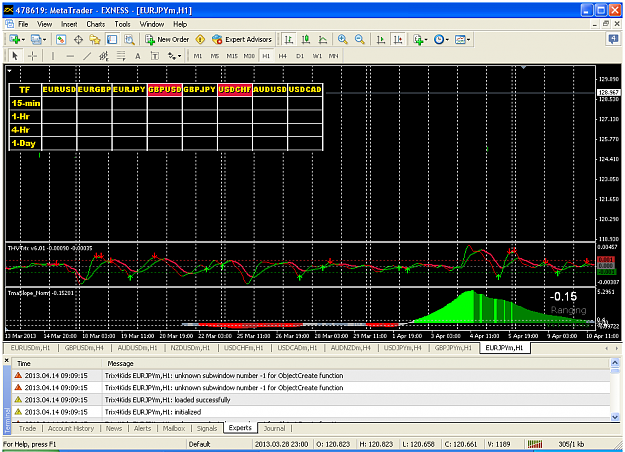
Task: Expand the Templates dropdown arrow
Action: click(x=469, y=40)
